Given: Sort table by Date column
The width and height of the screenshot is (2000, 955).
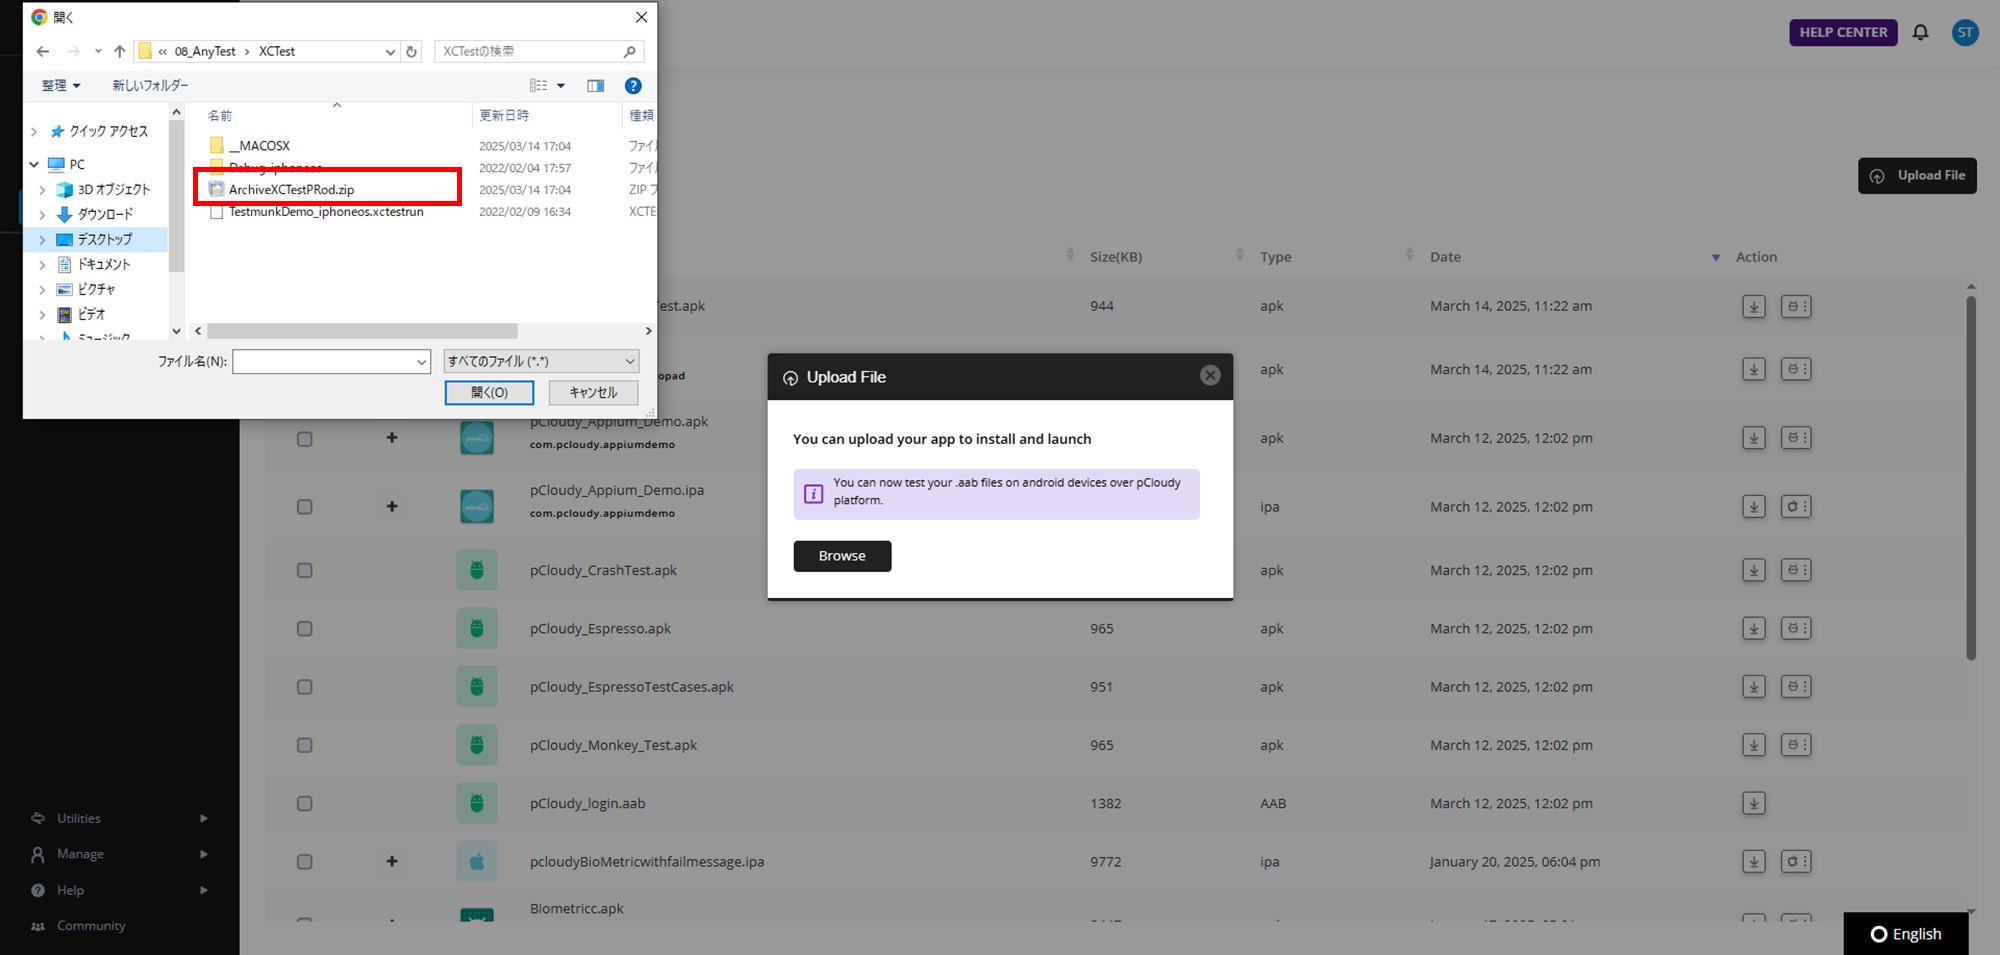Looking at the screenshot, I should point(1445,257).
